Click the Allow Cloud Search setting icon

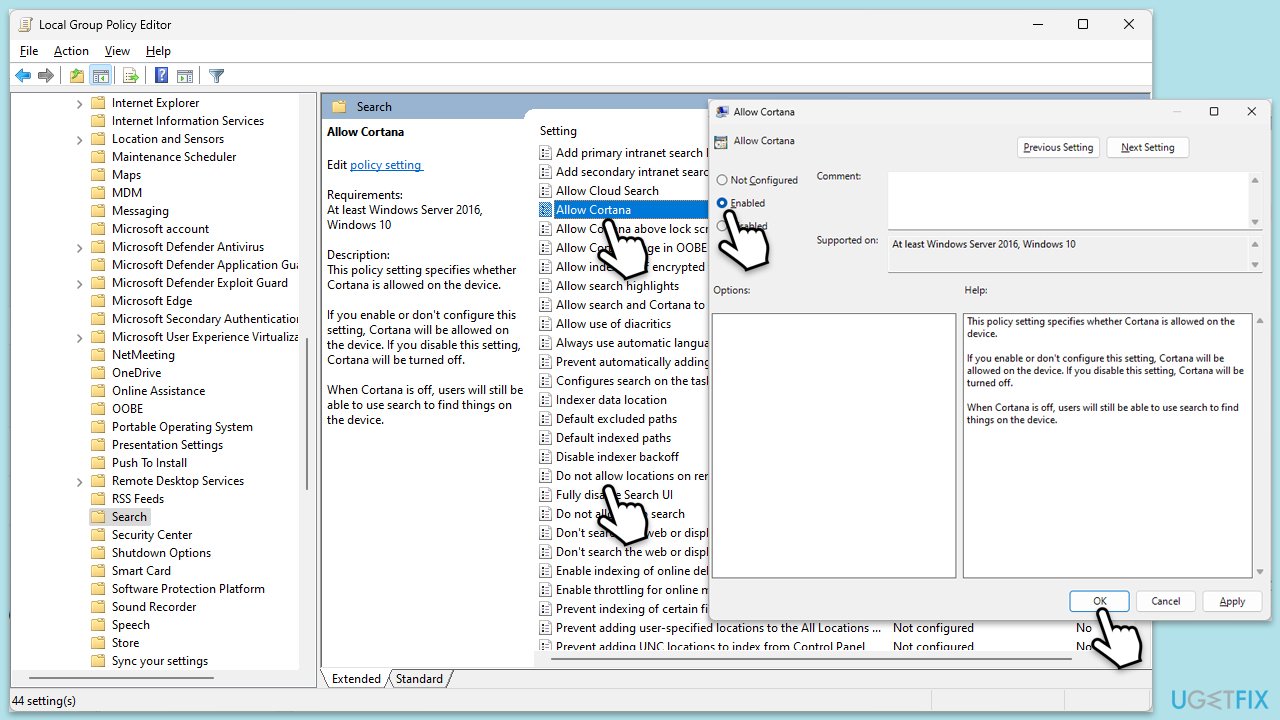pos(546,191)
